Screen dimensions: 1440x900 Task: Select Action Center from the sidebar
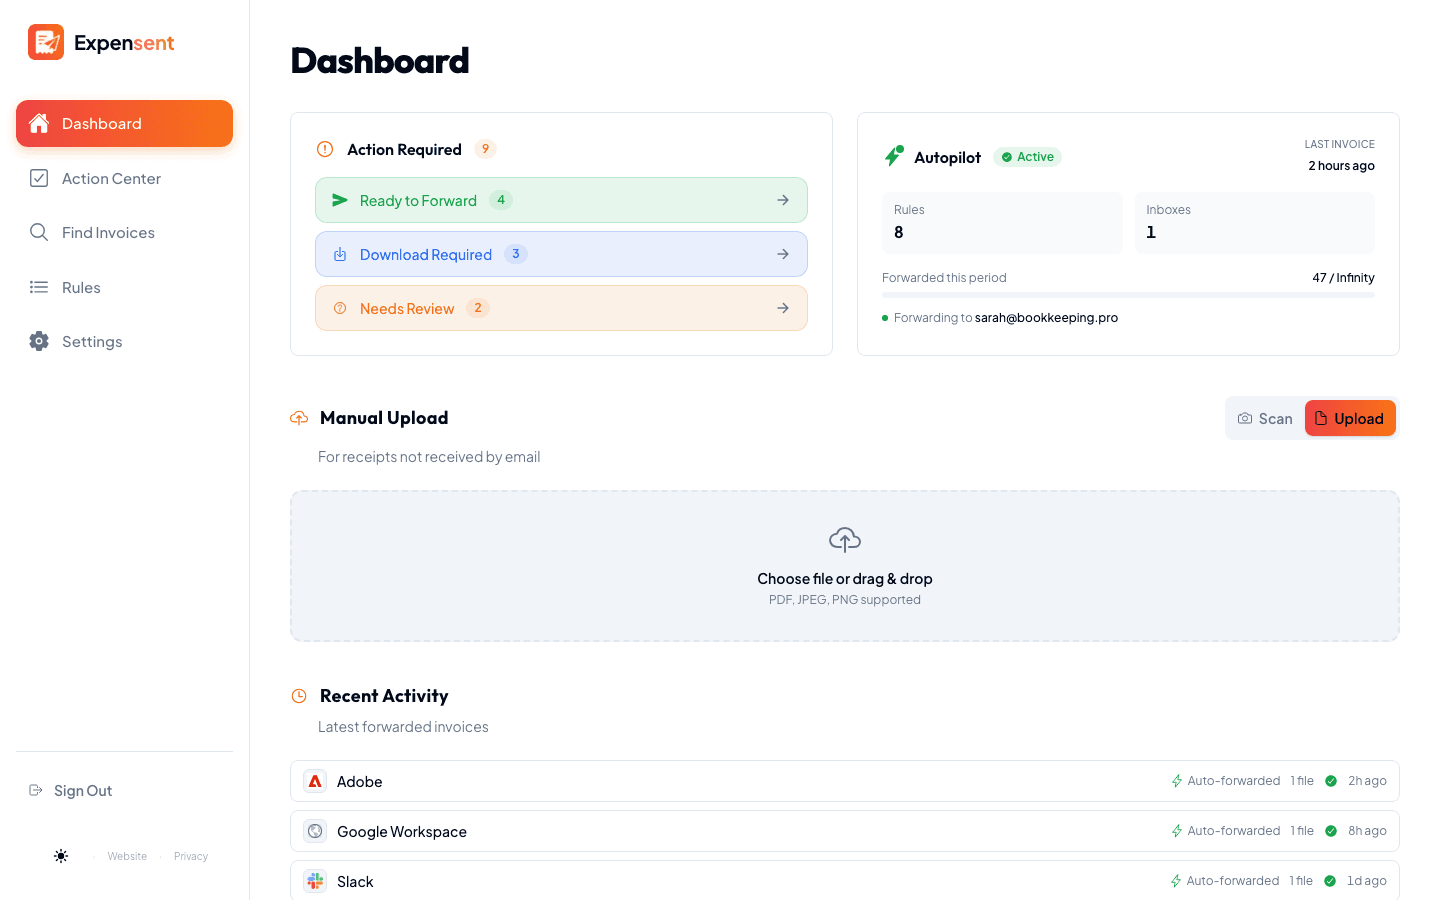pos(111,178)
